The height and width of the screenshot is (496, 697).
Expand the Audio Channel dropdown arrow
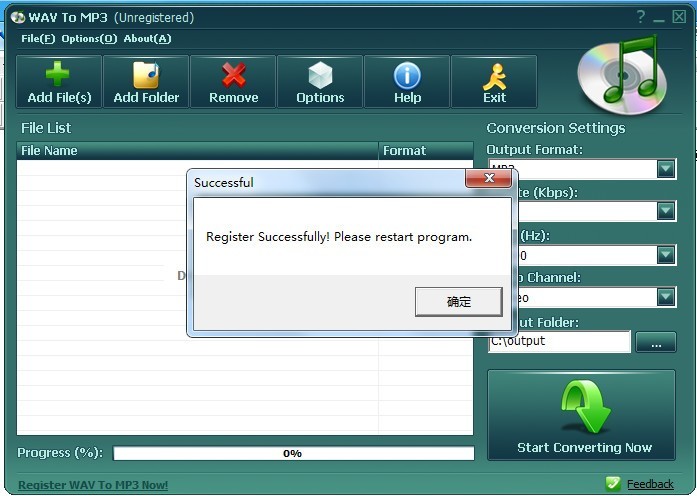(x=666, y=297)
